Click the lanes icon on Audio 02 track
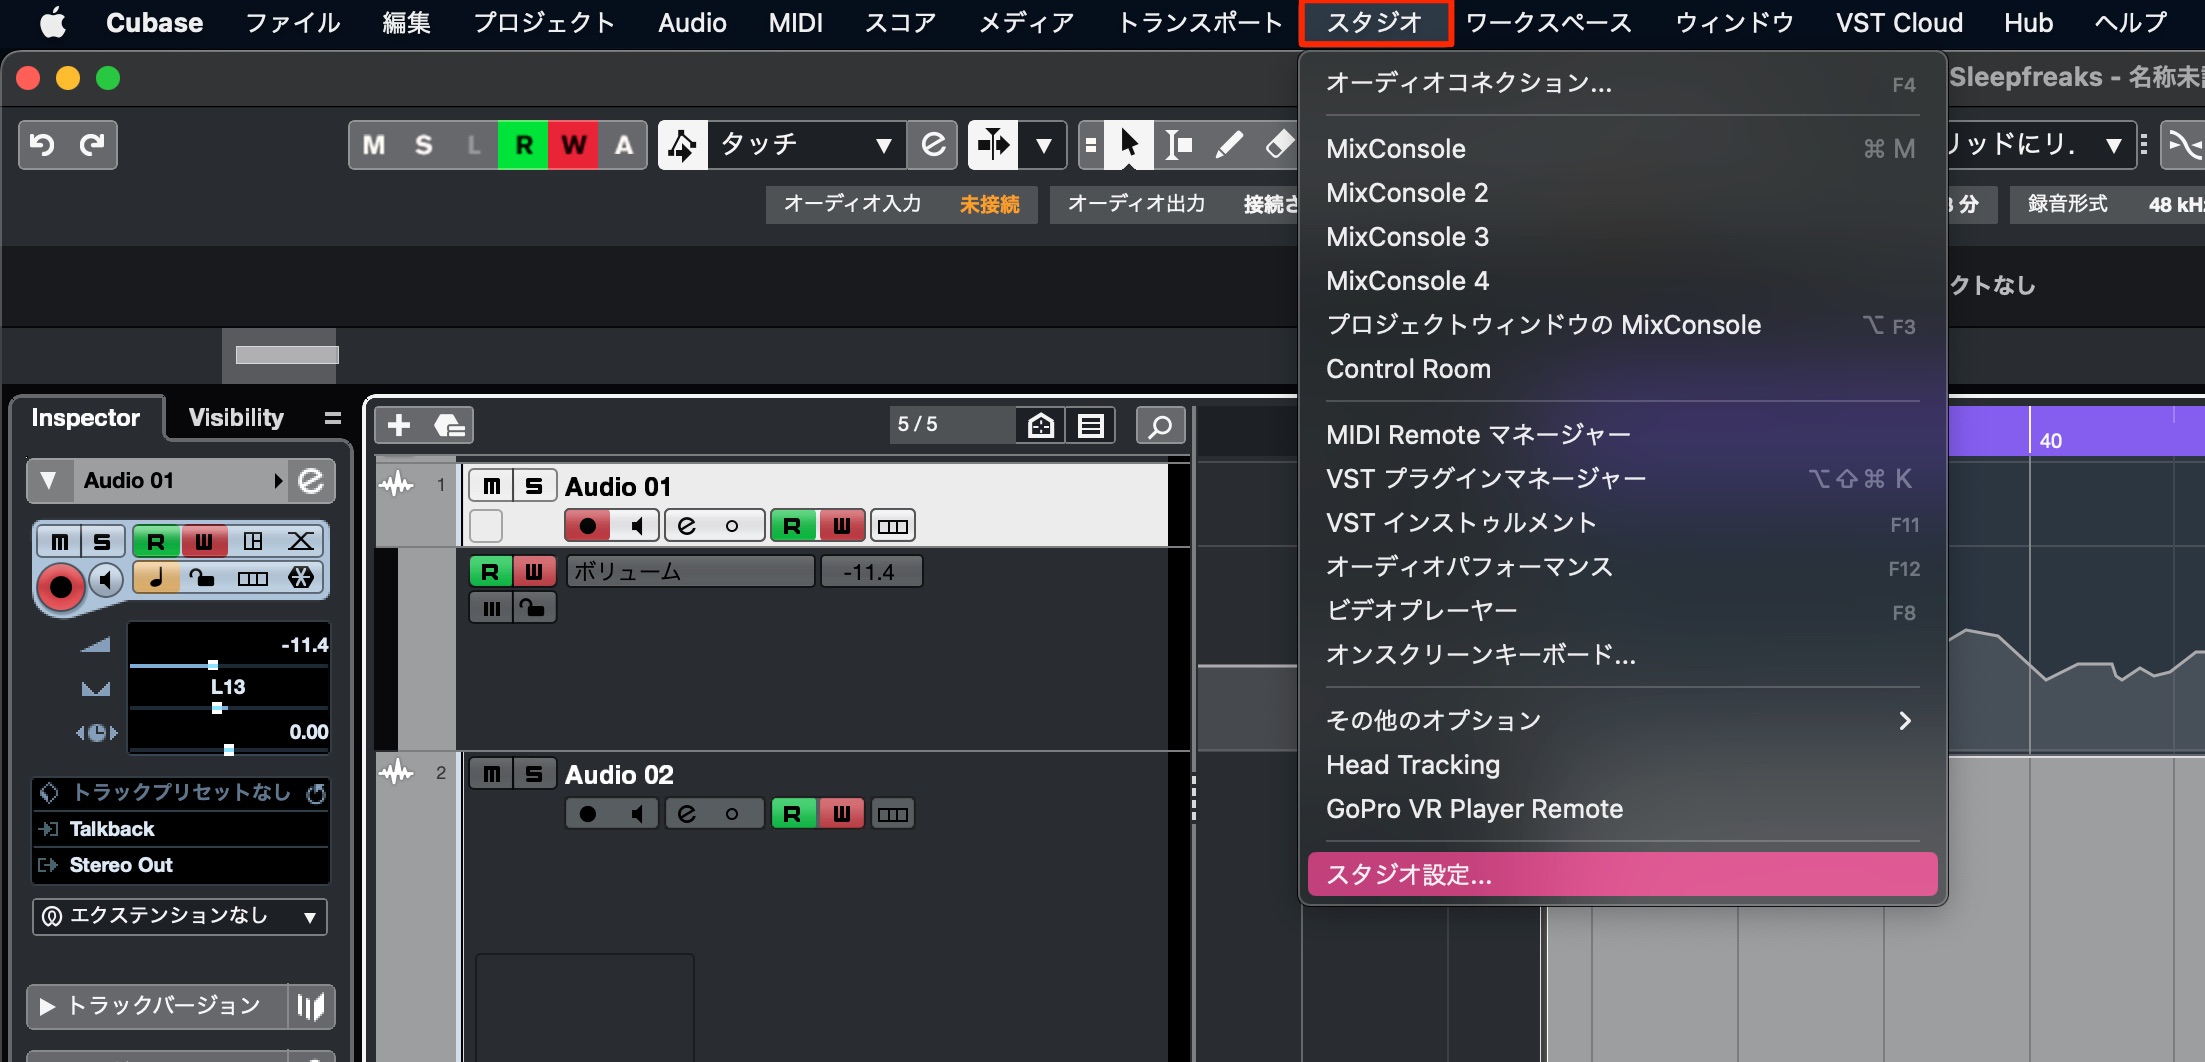 tap(893, 814)
